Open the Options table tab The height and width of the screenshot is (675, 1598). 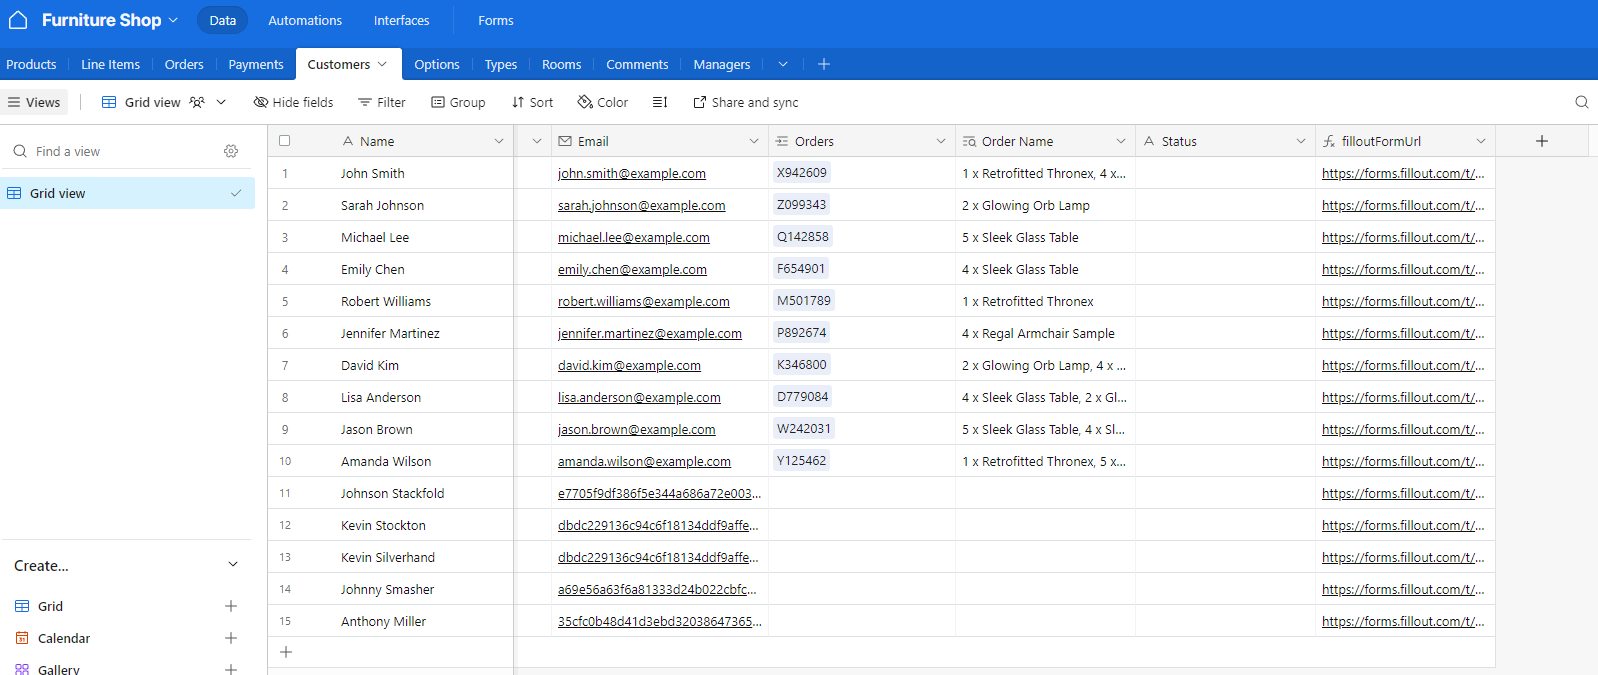click(x=437, y=64)
